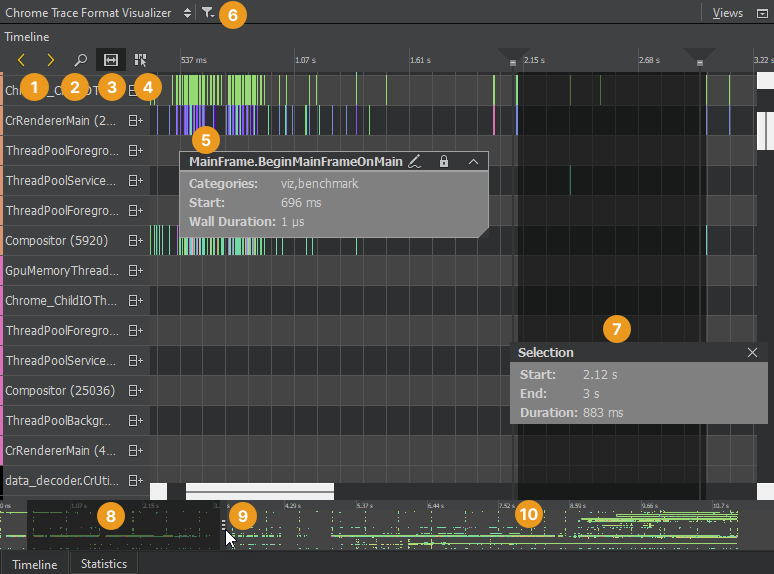774x574 pixels.
Task: Click the edit pencil icon in event tooltip
Action: pos(415,161)
